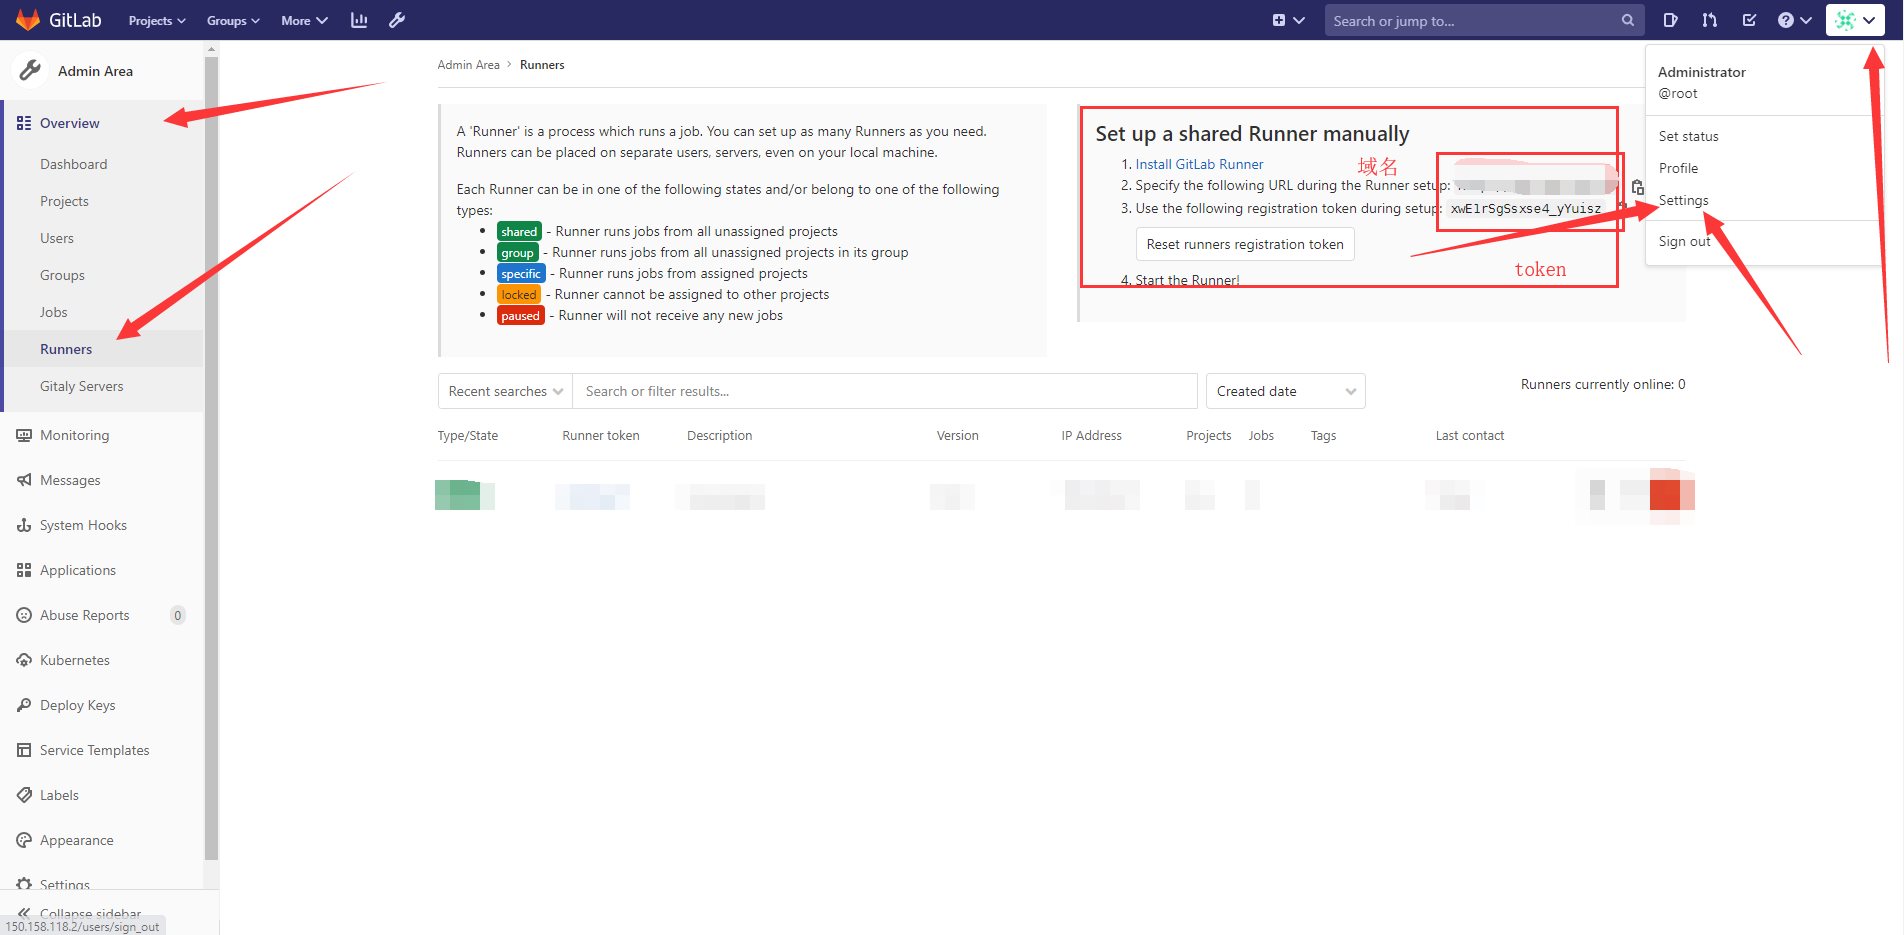Click the System Hooks icon
This screenshot has width=1904, height=935.
tap(24, 525)
